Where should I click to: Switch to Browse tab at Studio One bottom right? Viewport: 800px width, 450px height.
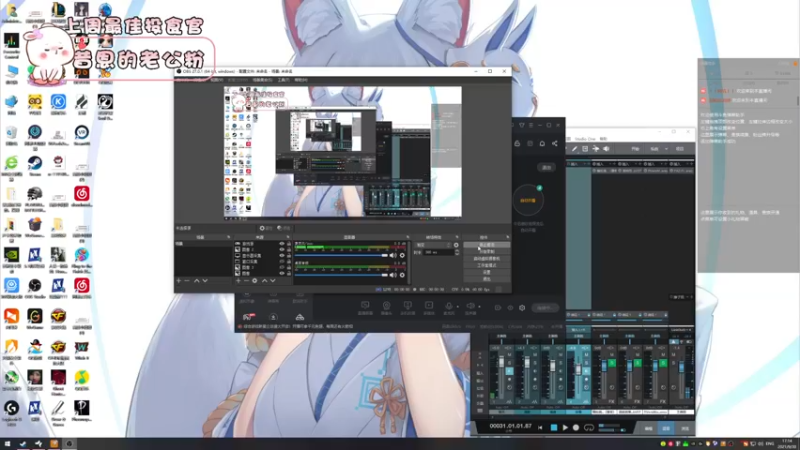click(685, 429)
